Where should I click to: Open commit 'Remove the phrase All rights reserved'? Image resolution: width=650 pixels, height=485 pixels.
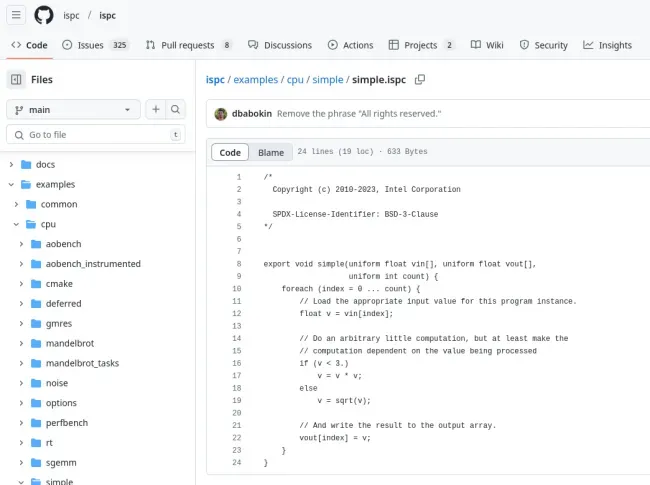359,114
